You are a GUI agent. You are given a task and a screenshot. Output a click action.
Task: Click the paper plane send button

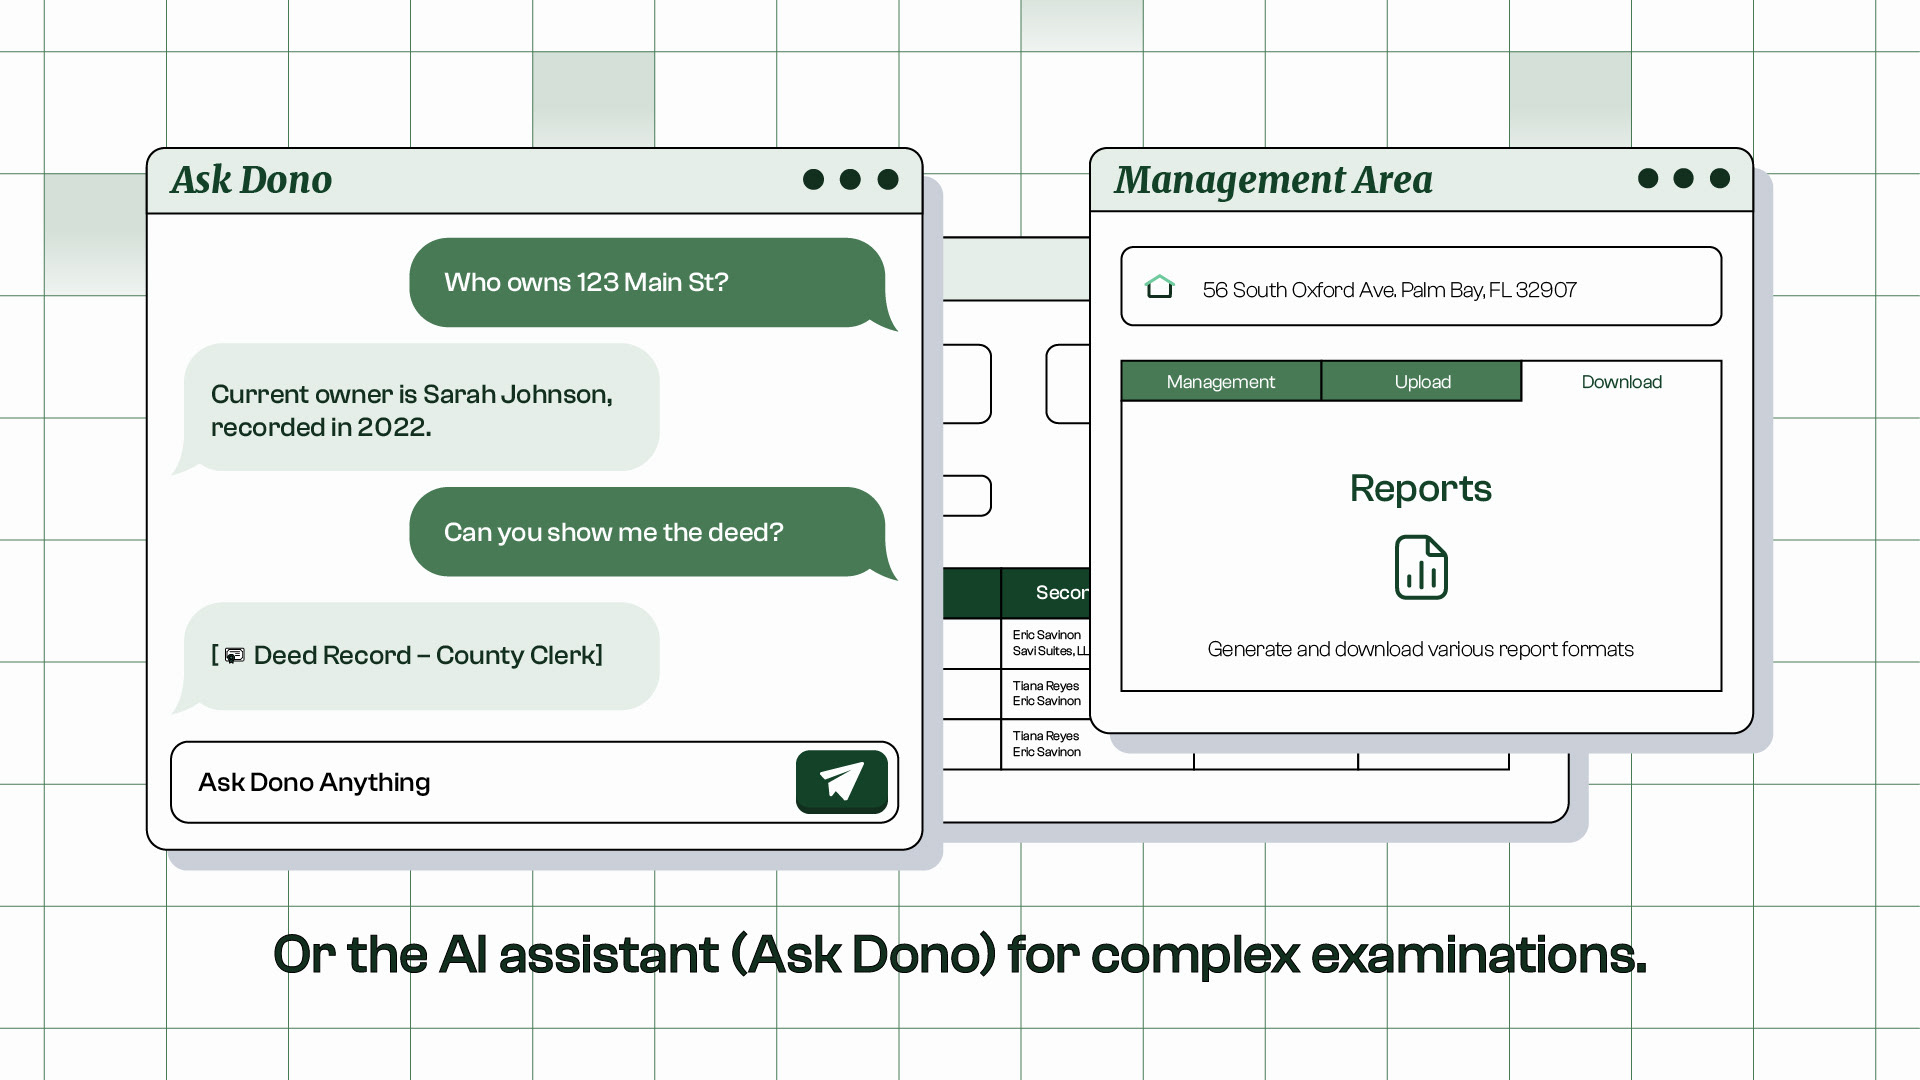coord(841,781)
